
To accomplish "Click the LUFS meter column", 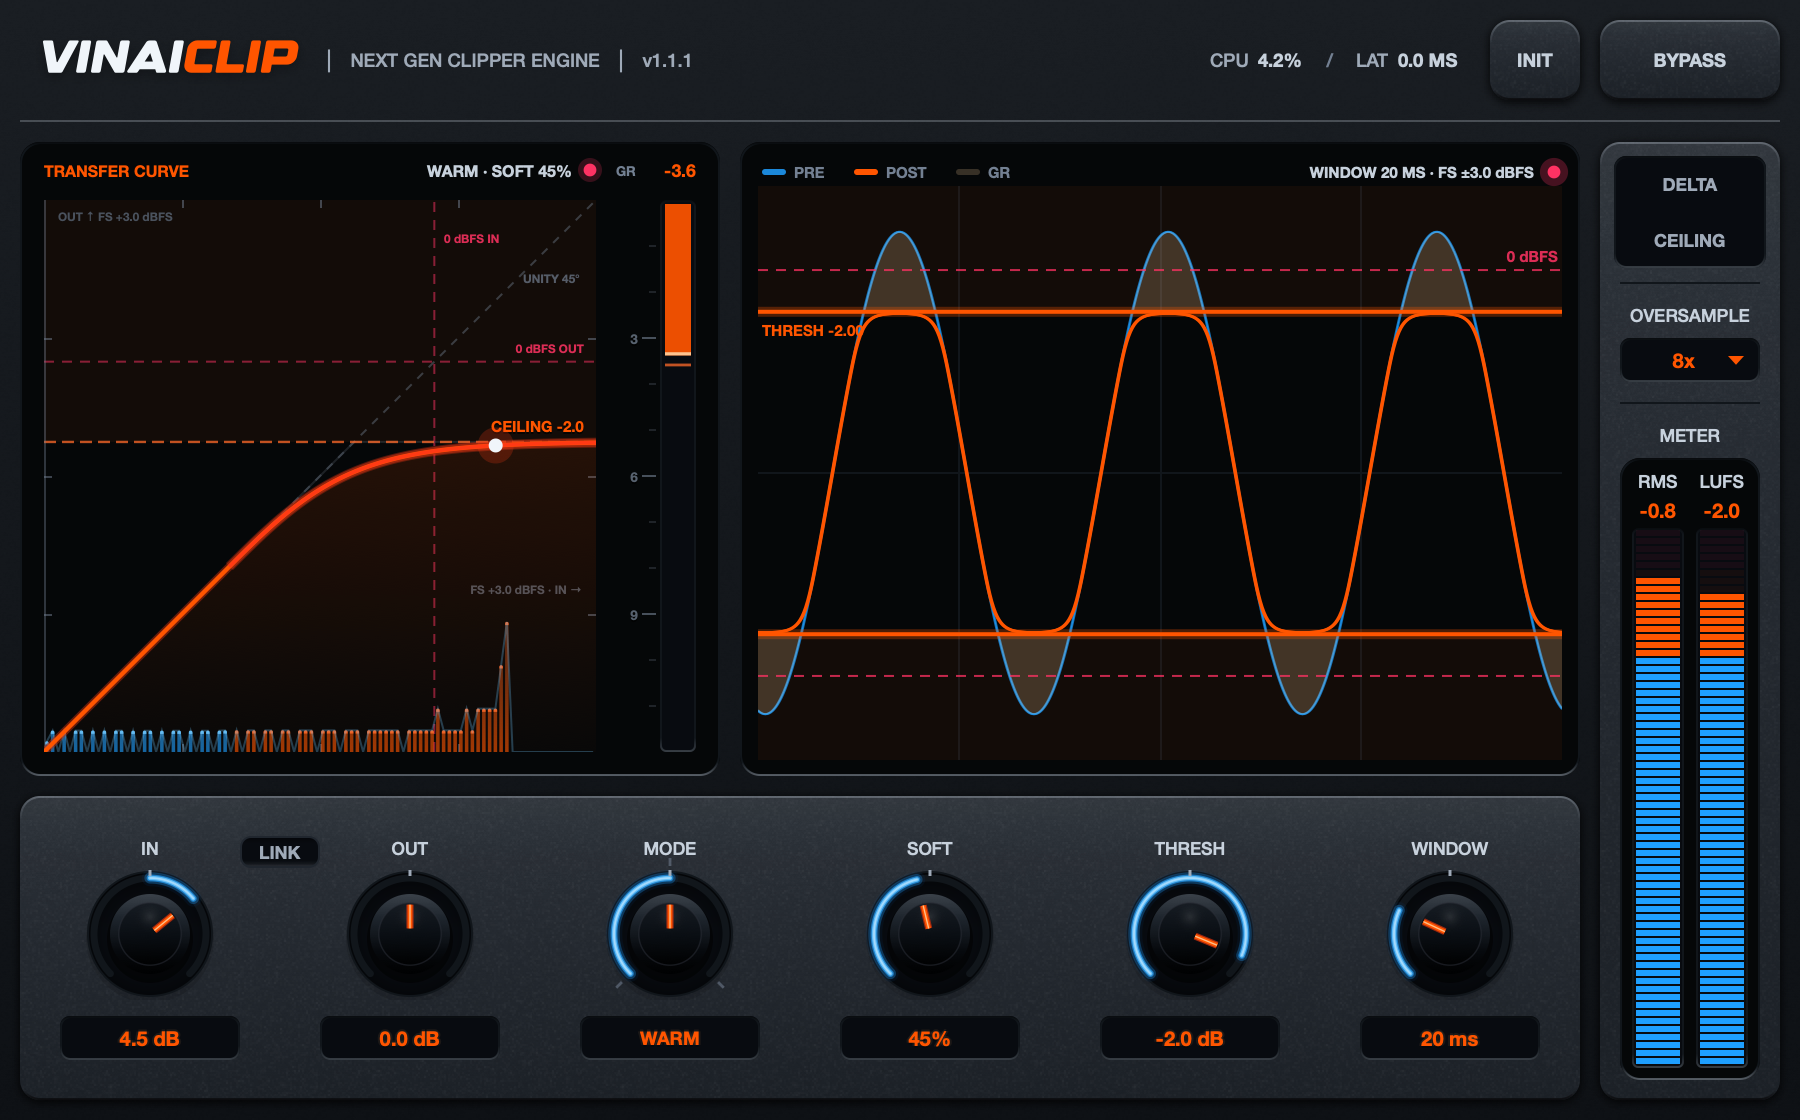I will pyautogui.click(x=1722, y=798).
